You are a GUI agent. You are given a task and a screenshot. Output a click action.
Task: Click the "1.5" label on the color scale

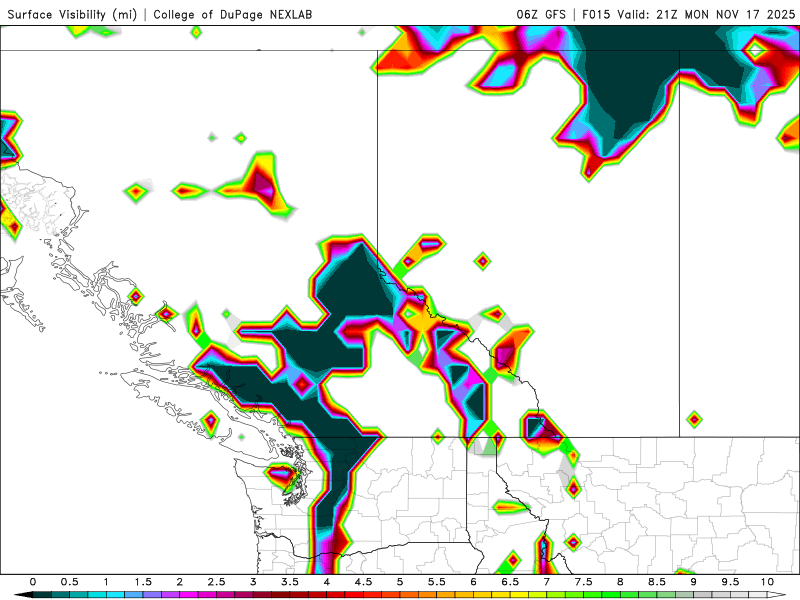point(143,582)
